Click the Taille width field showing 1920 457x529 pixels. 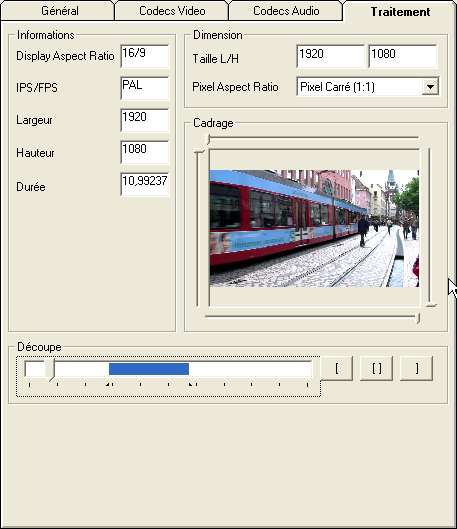coord(331,56)
